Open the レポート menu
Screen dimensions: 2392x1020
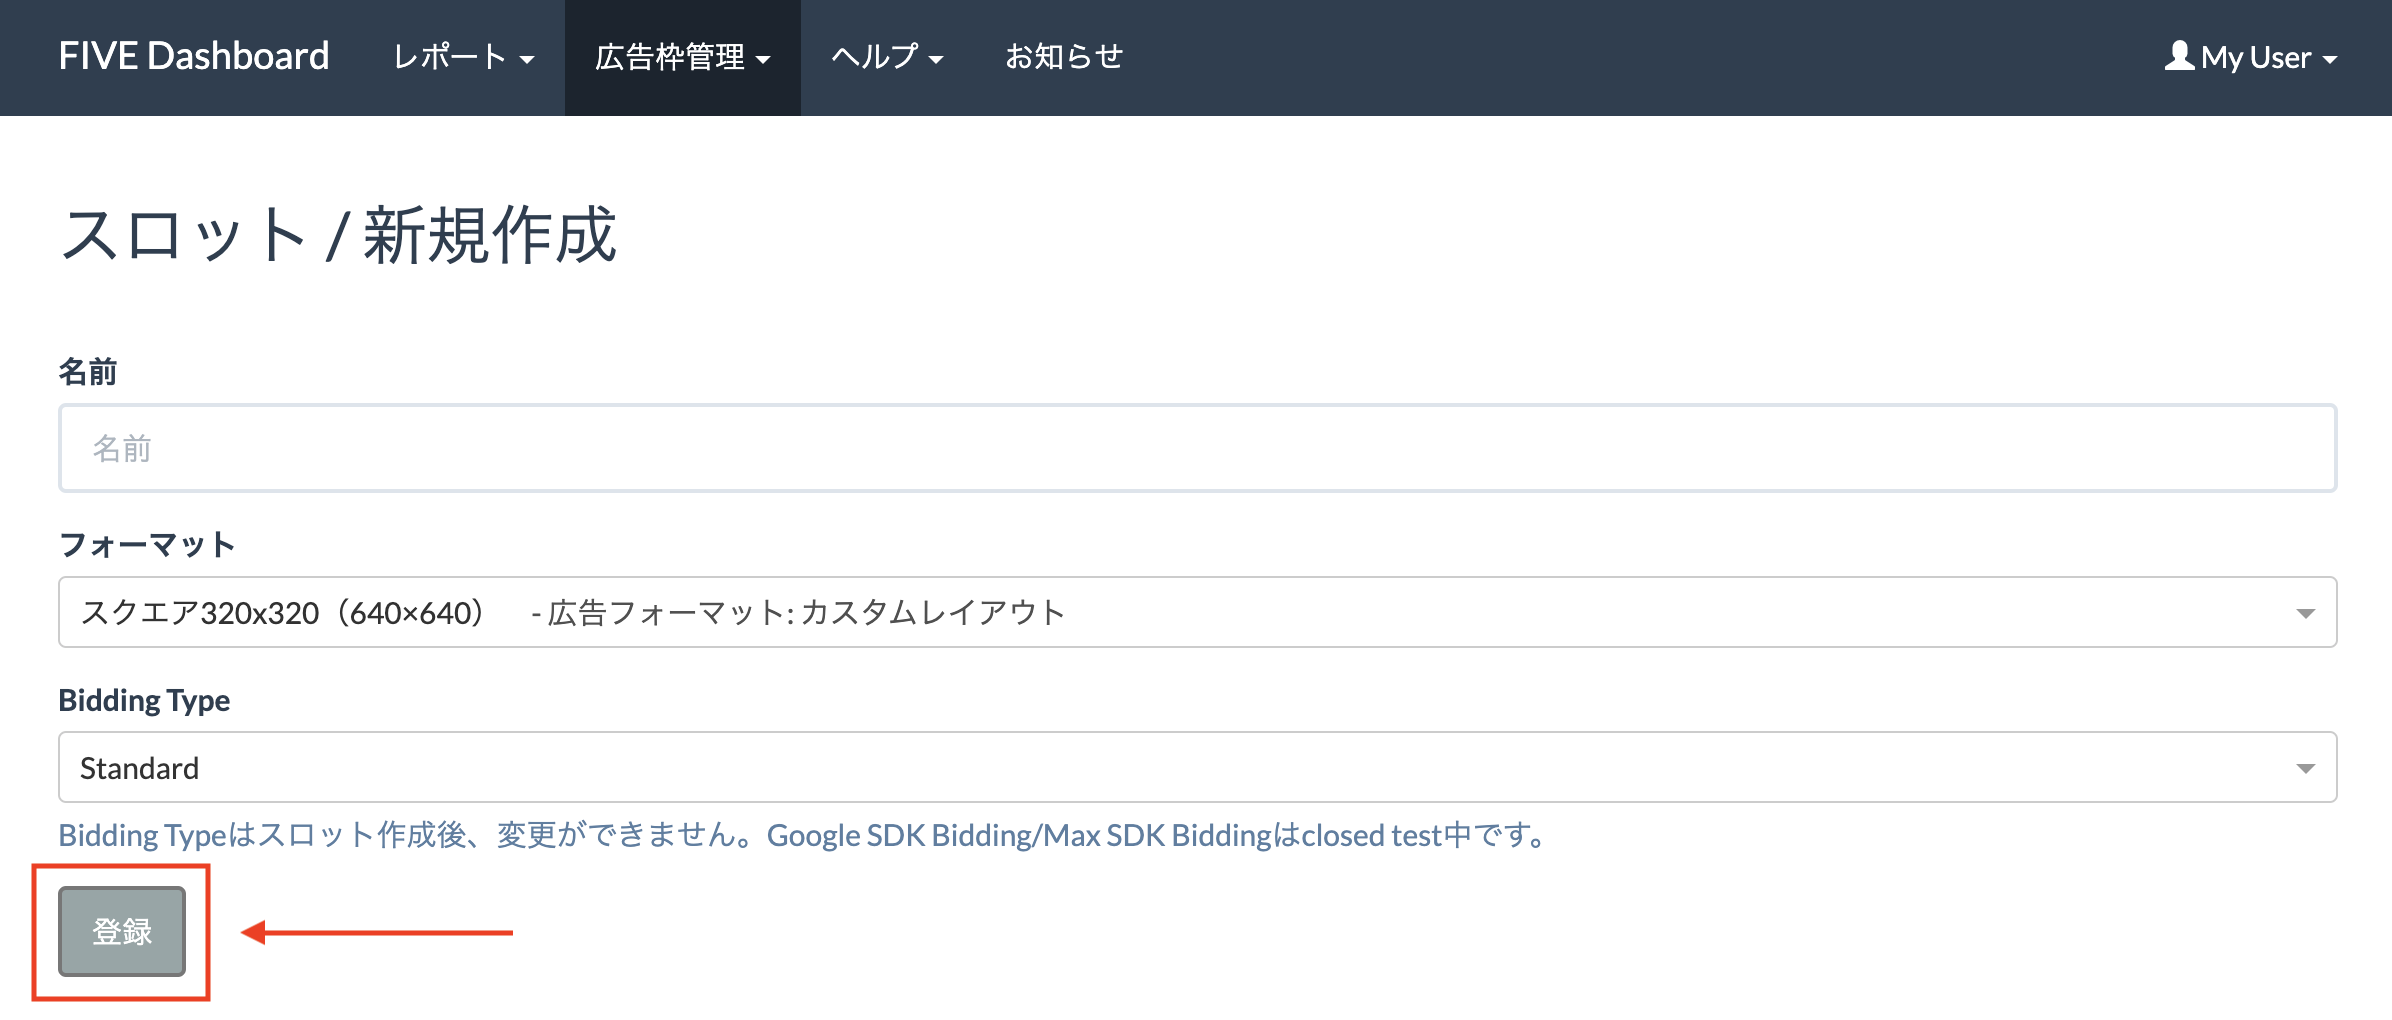click(x=462, y=57)
